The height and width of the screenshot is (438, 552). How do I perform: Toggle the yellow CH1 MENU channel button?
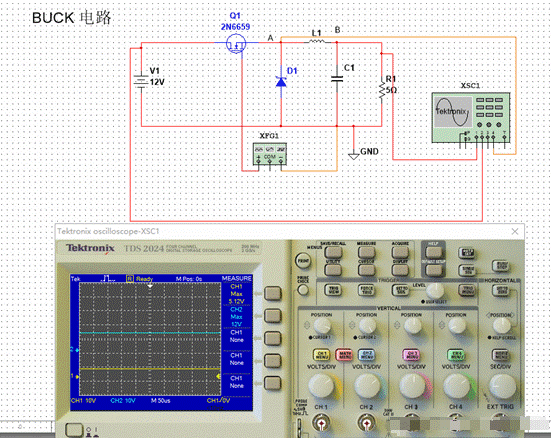point(322,355)
